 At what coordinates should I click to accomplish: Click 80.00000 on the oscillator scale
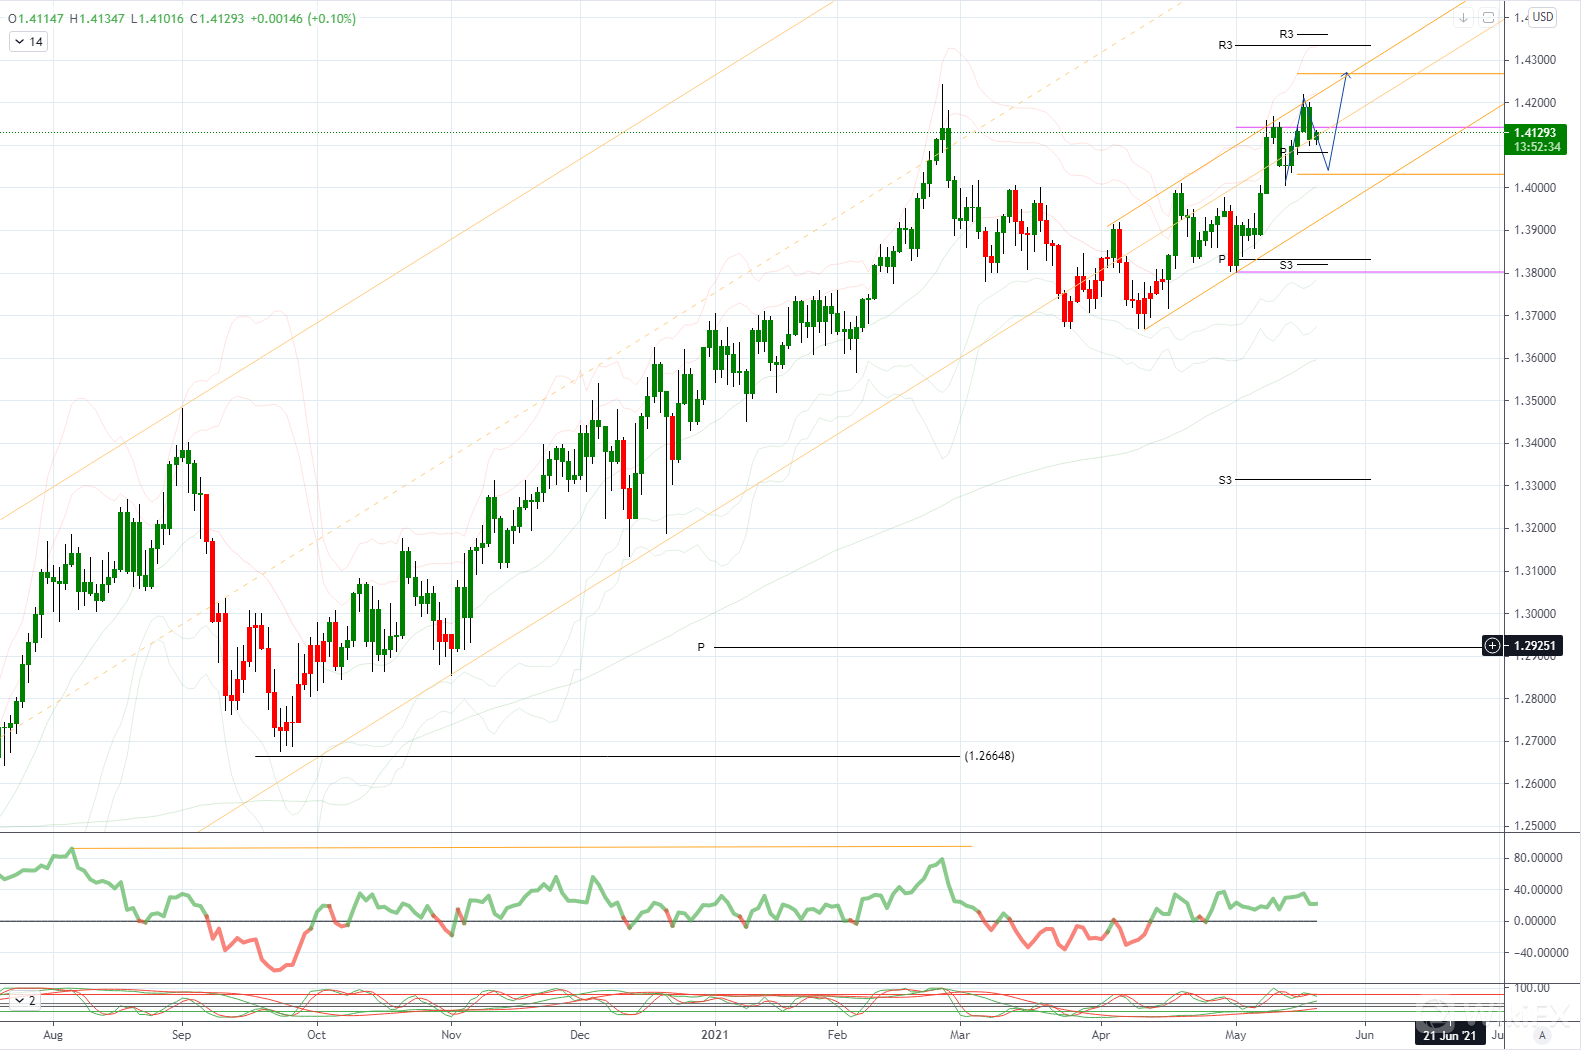pos(1538,858)
